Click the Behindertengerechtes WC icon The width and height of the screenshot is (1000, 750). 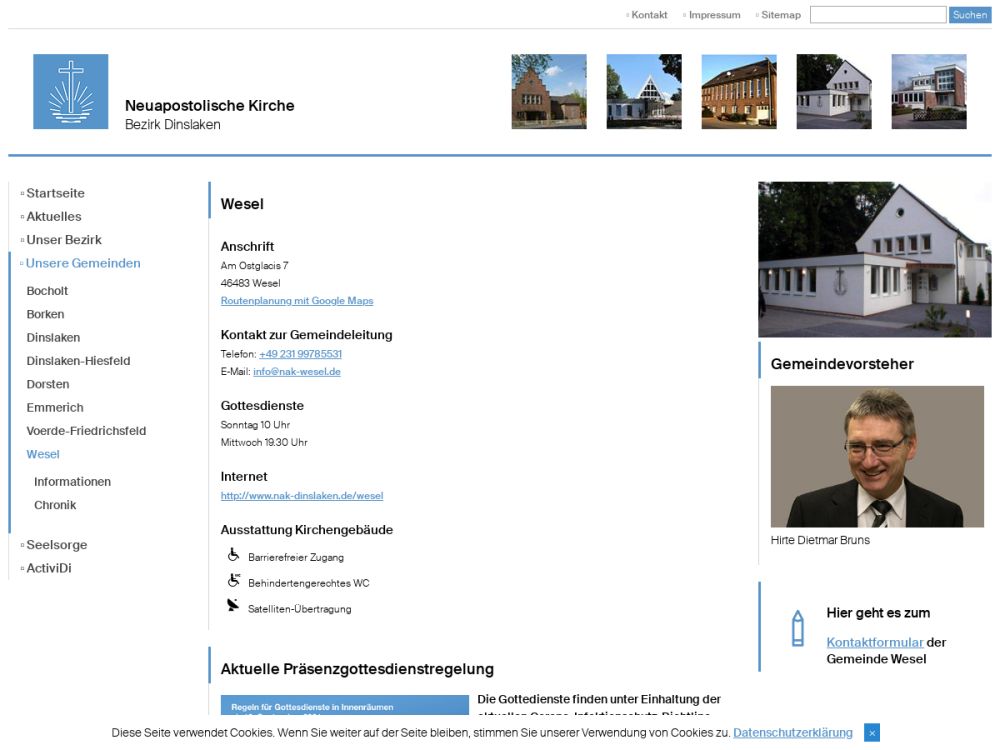(233, 581)
